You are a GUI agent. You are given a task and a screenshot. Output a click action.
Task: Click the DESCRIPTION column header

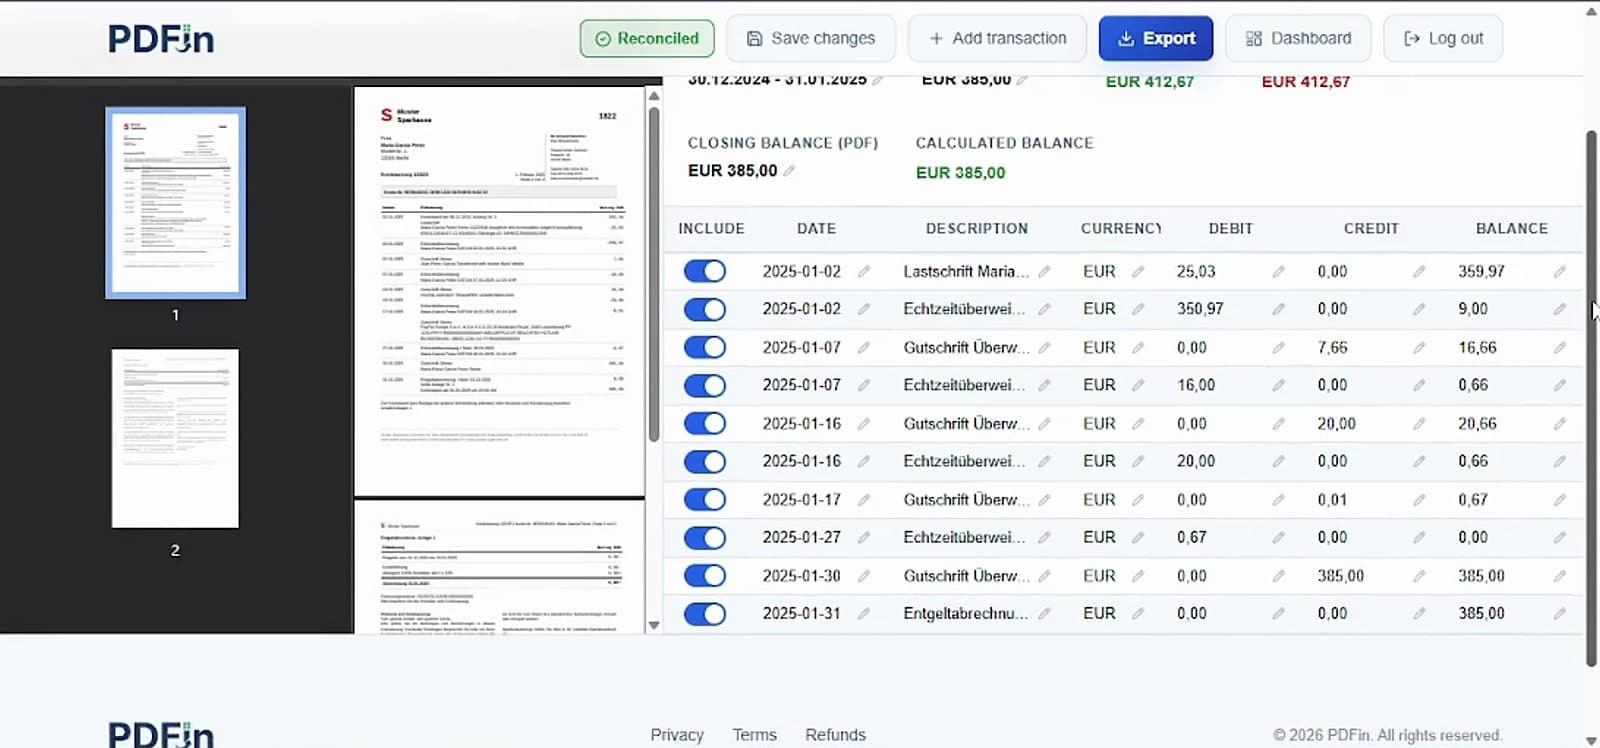point(977,229)
